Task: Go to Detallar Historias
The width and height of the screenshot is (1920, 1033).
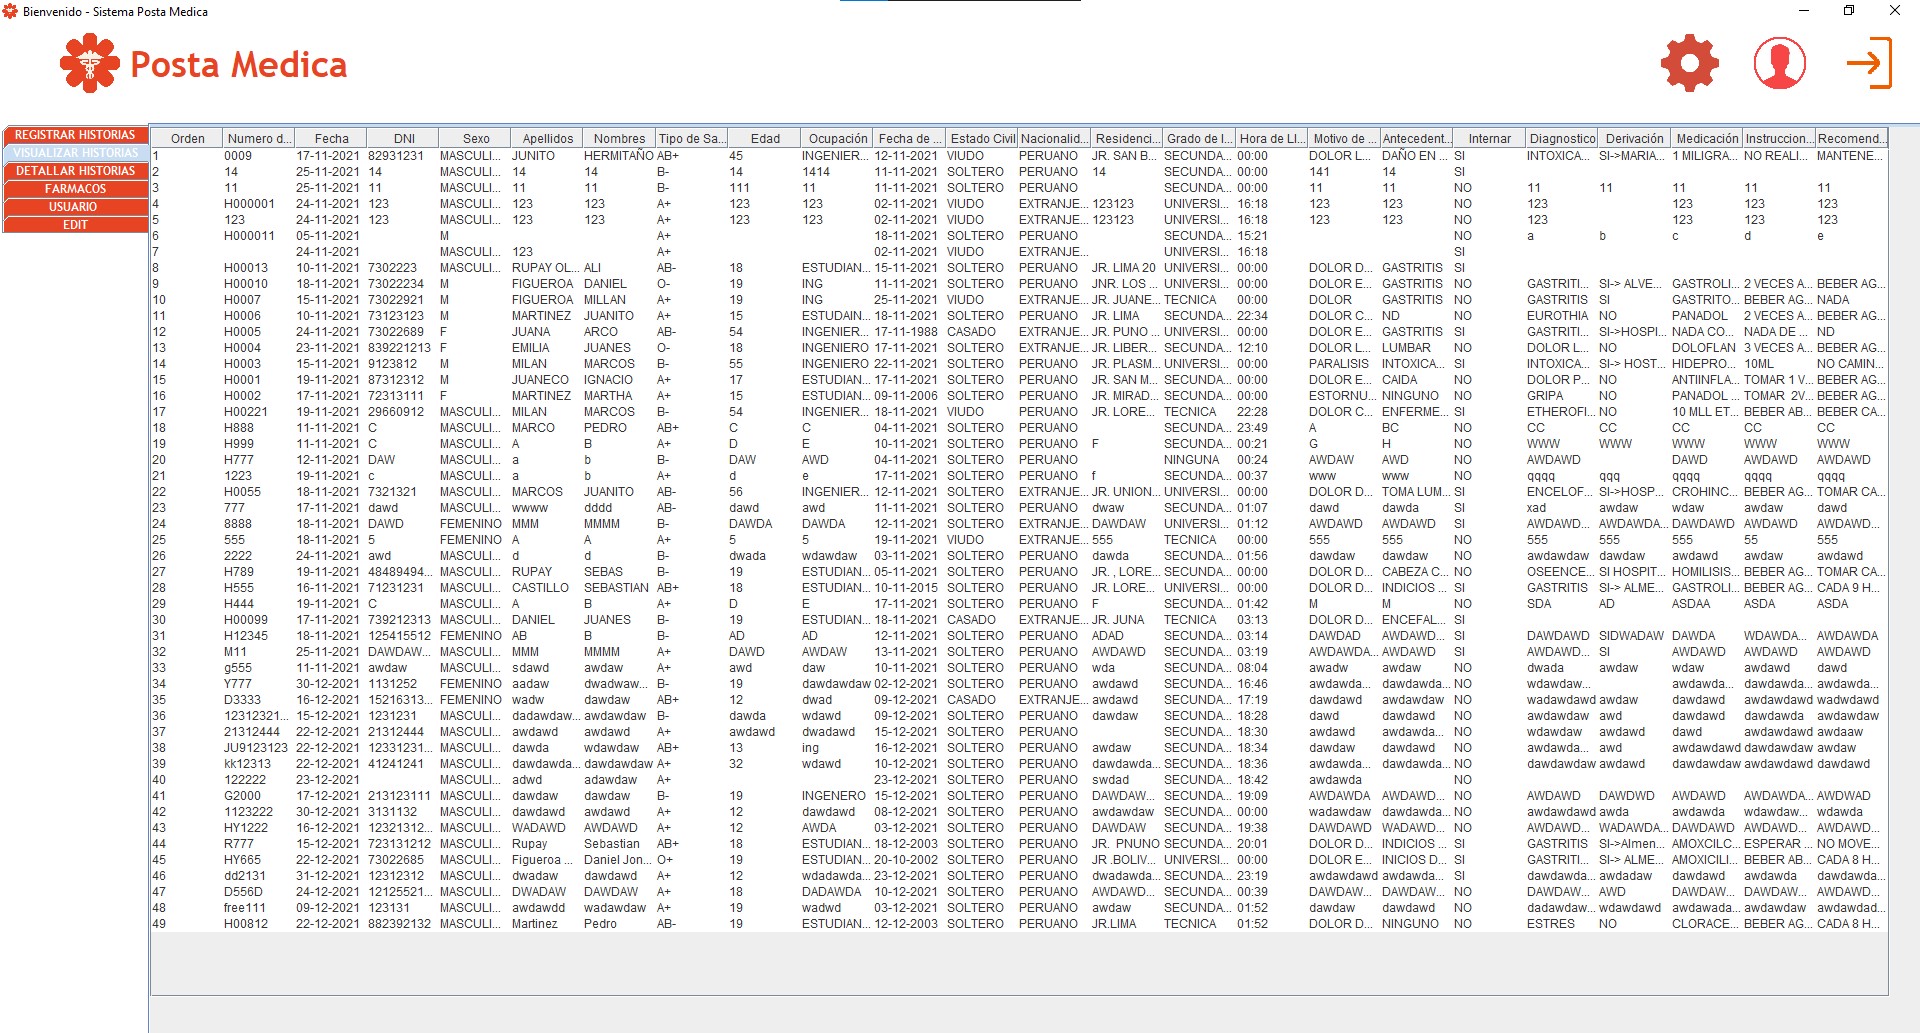Action: (x=75, y=171)
